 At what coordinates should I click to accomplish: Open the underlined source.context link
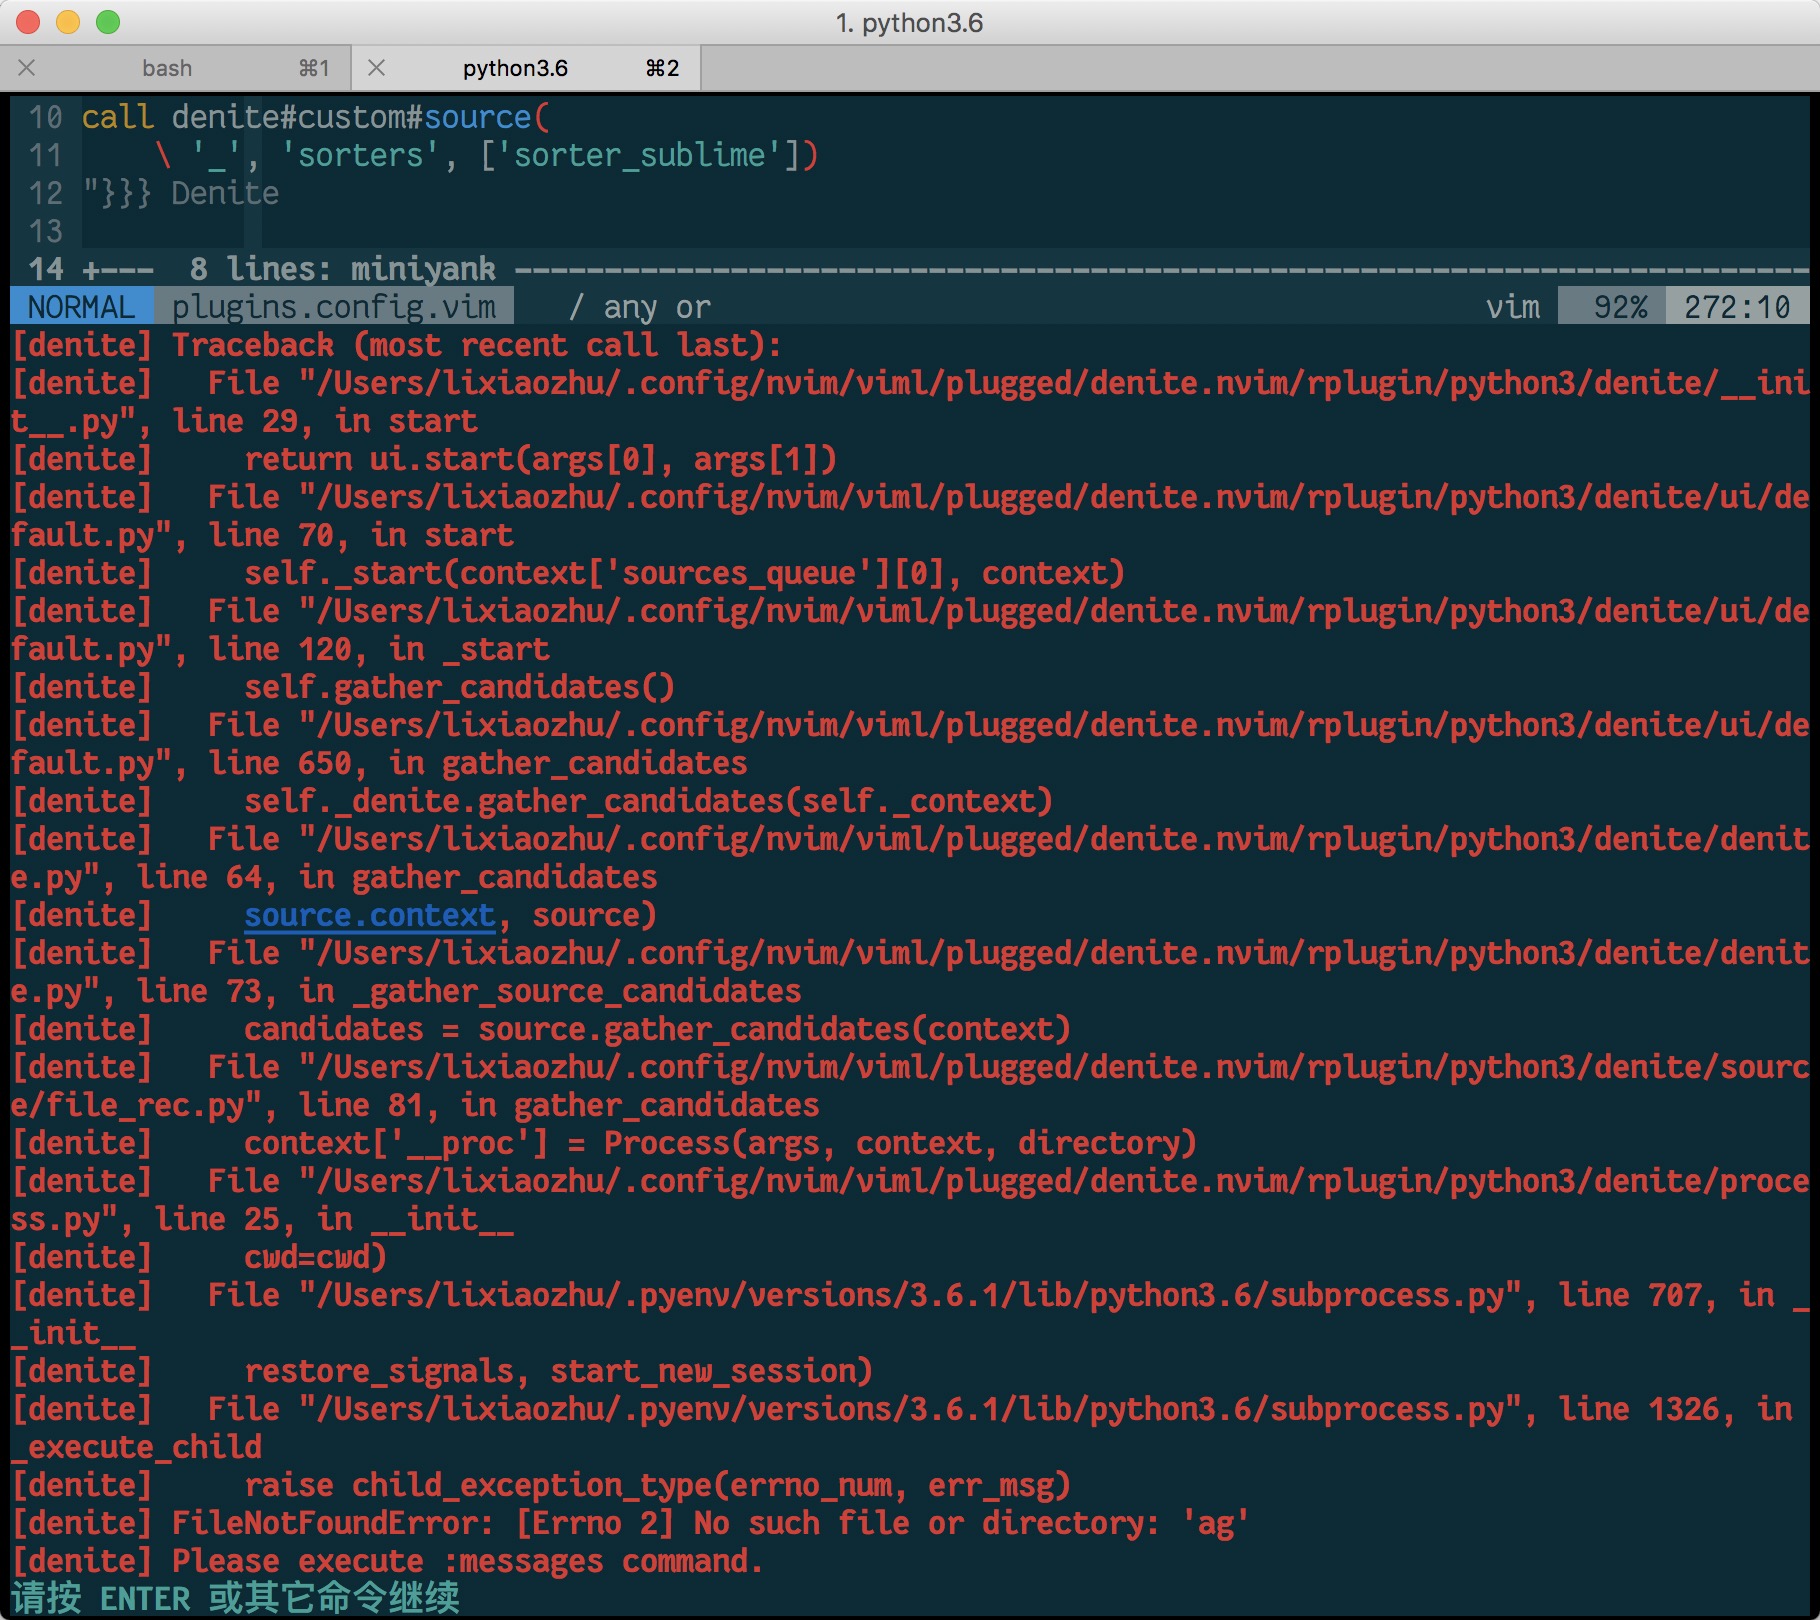point(370,916)
